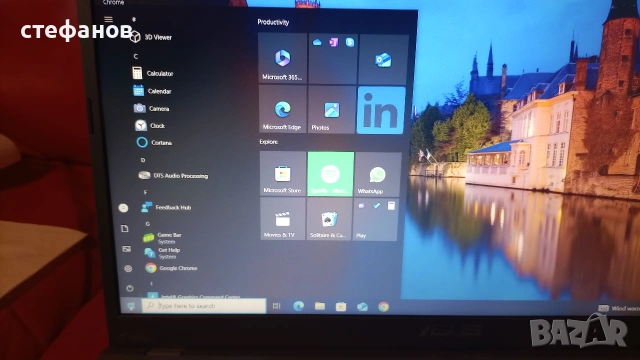Open the Camera app
Screen dimensions: 640x360
point(151,109)
